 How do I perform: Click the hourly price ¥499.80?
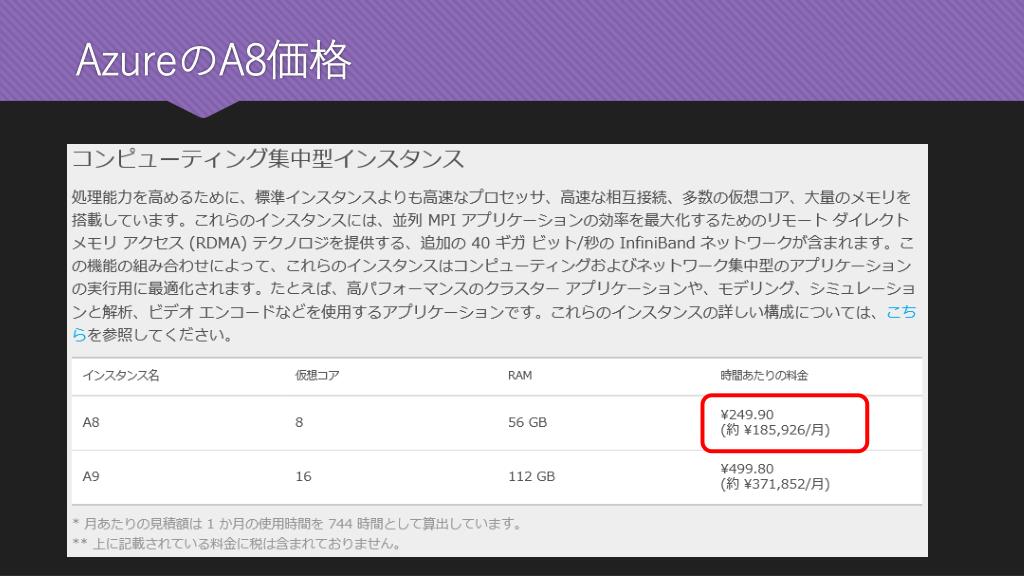tap(747, 469)
